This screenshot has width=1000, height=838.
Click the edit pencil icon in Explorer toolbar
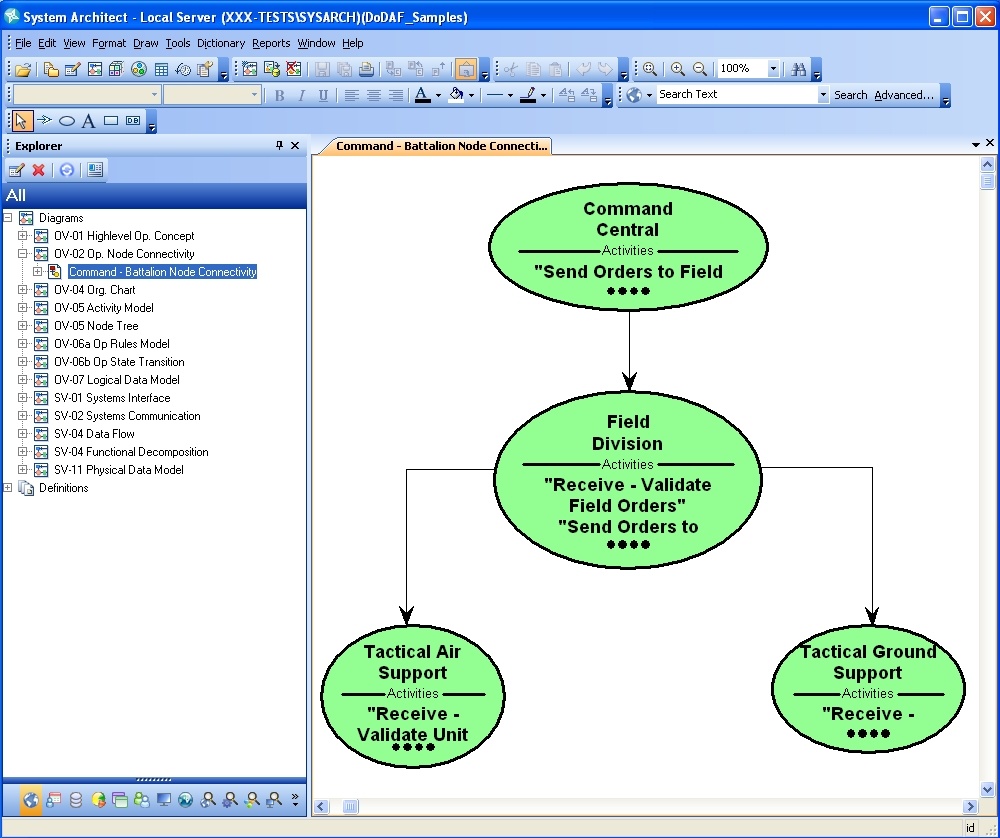point(17,170)
